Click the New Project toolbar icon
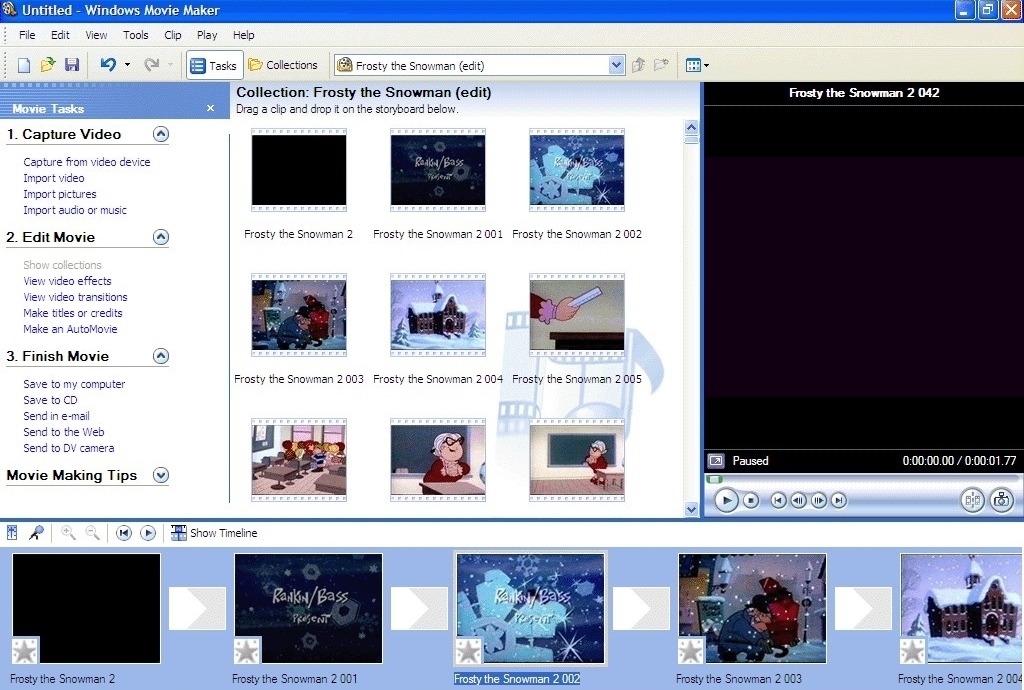1024x690 pixels. tap(24, 65)
